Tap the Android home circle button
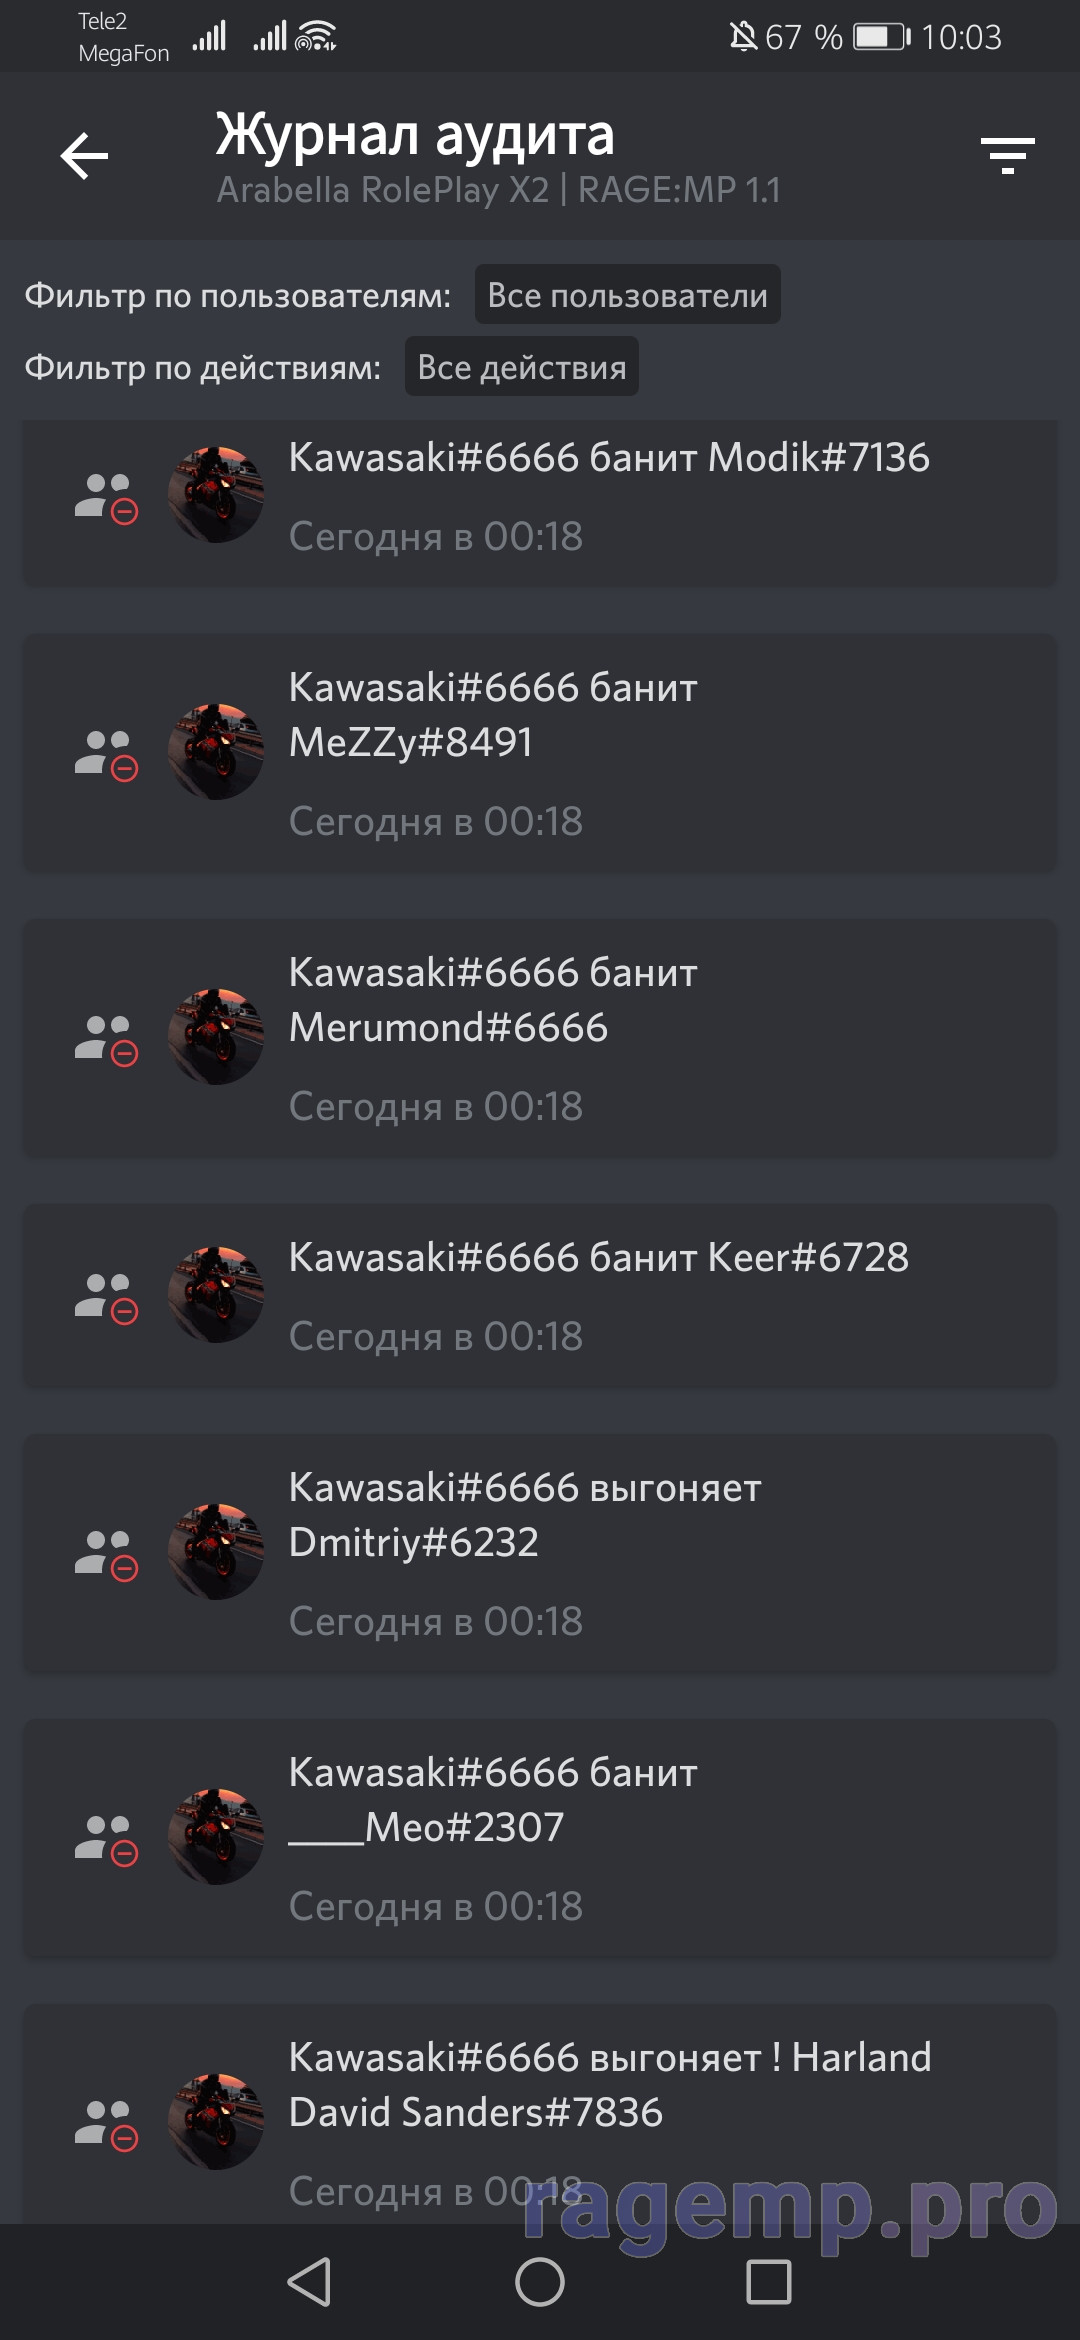Image resolution: width=1080 pixels, height=2340 pixels. tap(540, 2282)
